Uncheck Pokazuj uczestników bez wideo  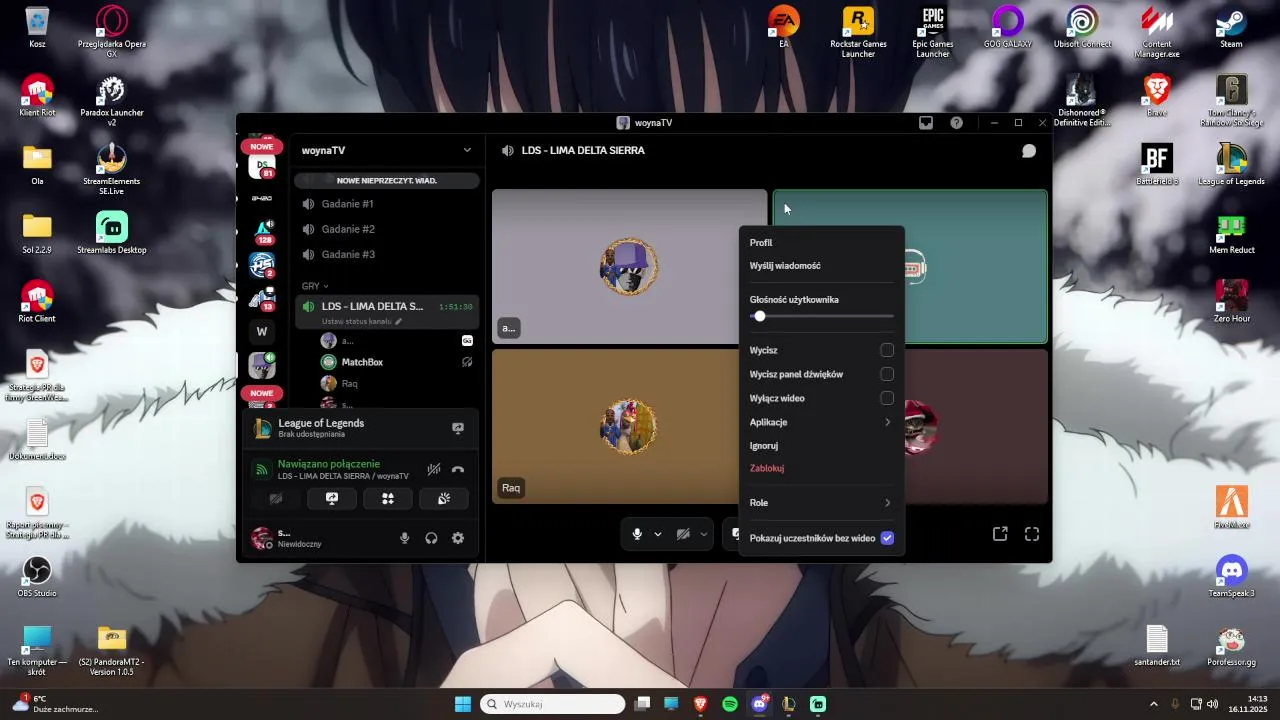tap(887, 538)
